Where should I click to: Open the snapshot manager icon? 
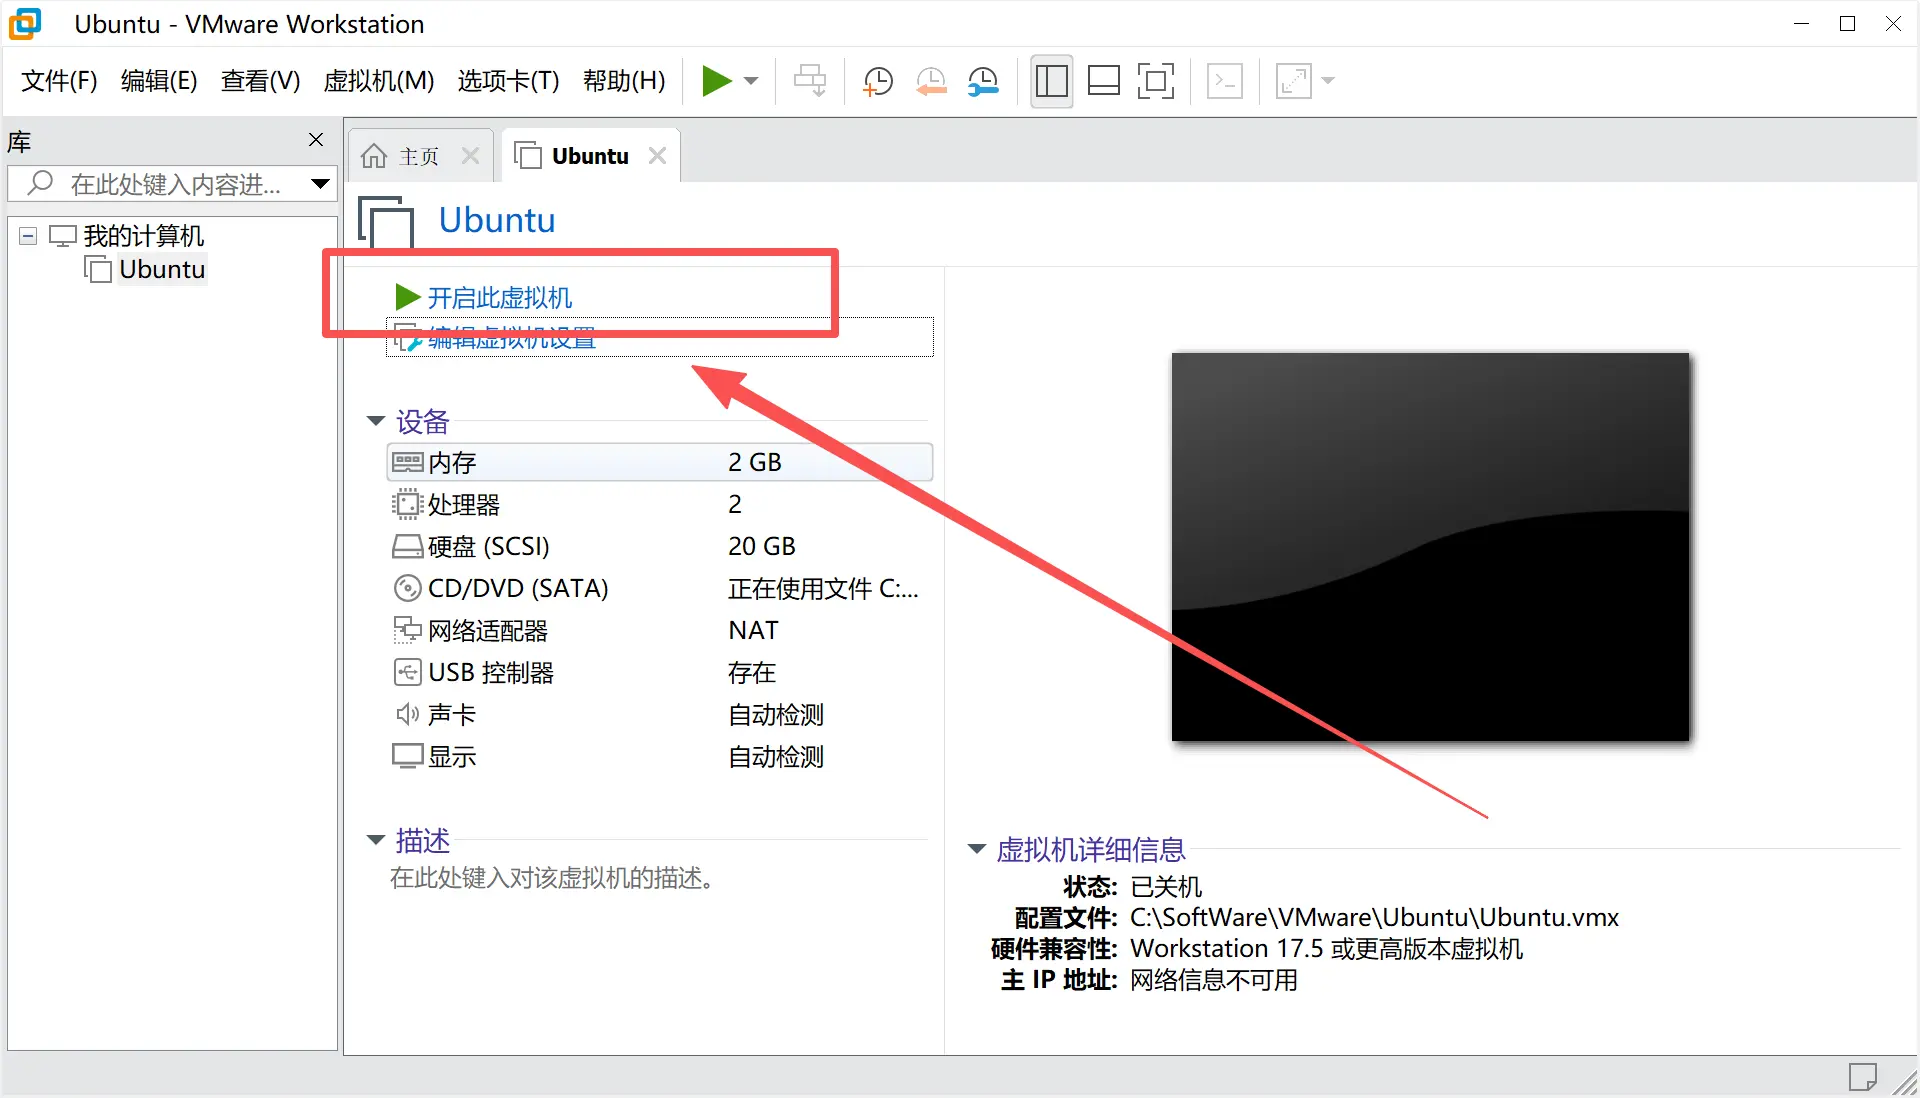[983, 81]
